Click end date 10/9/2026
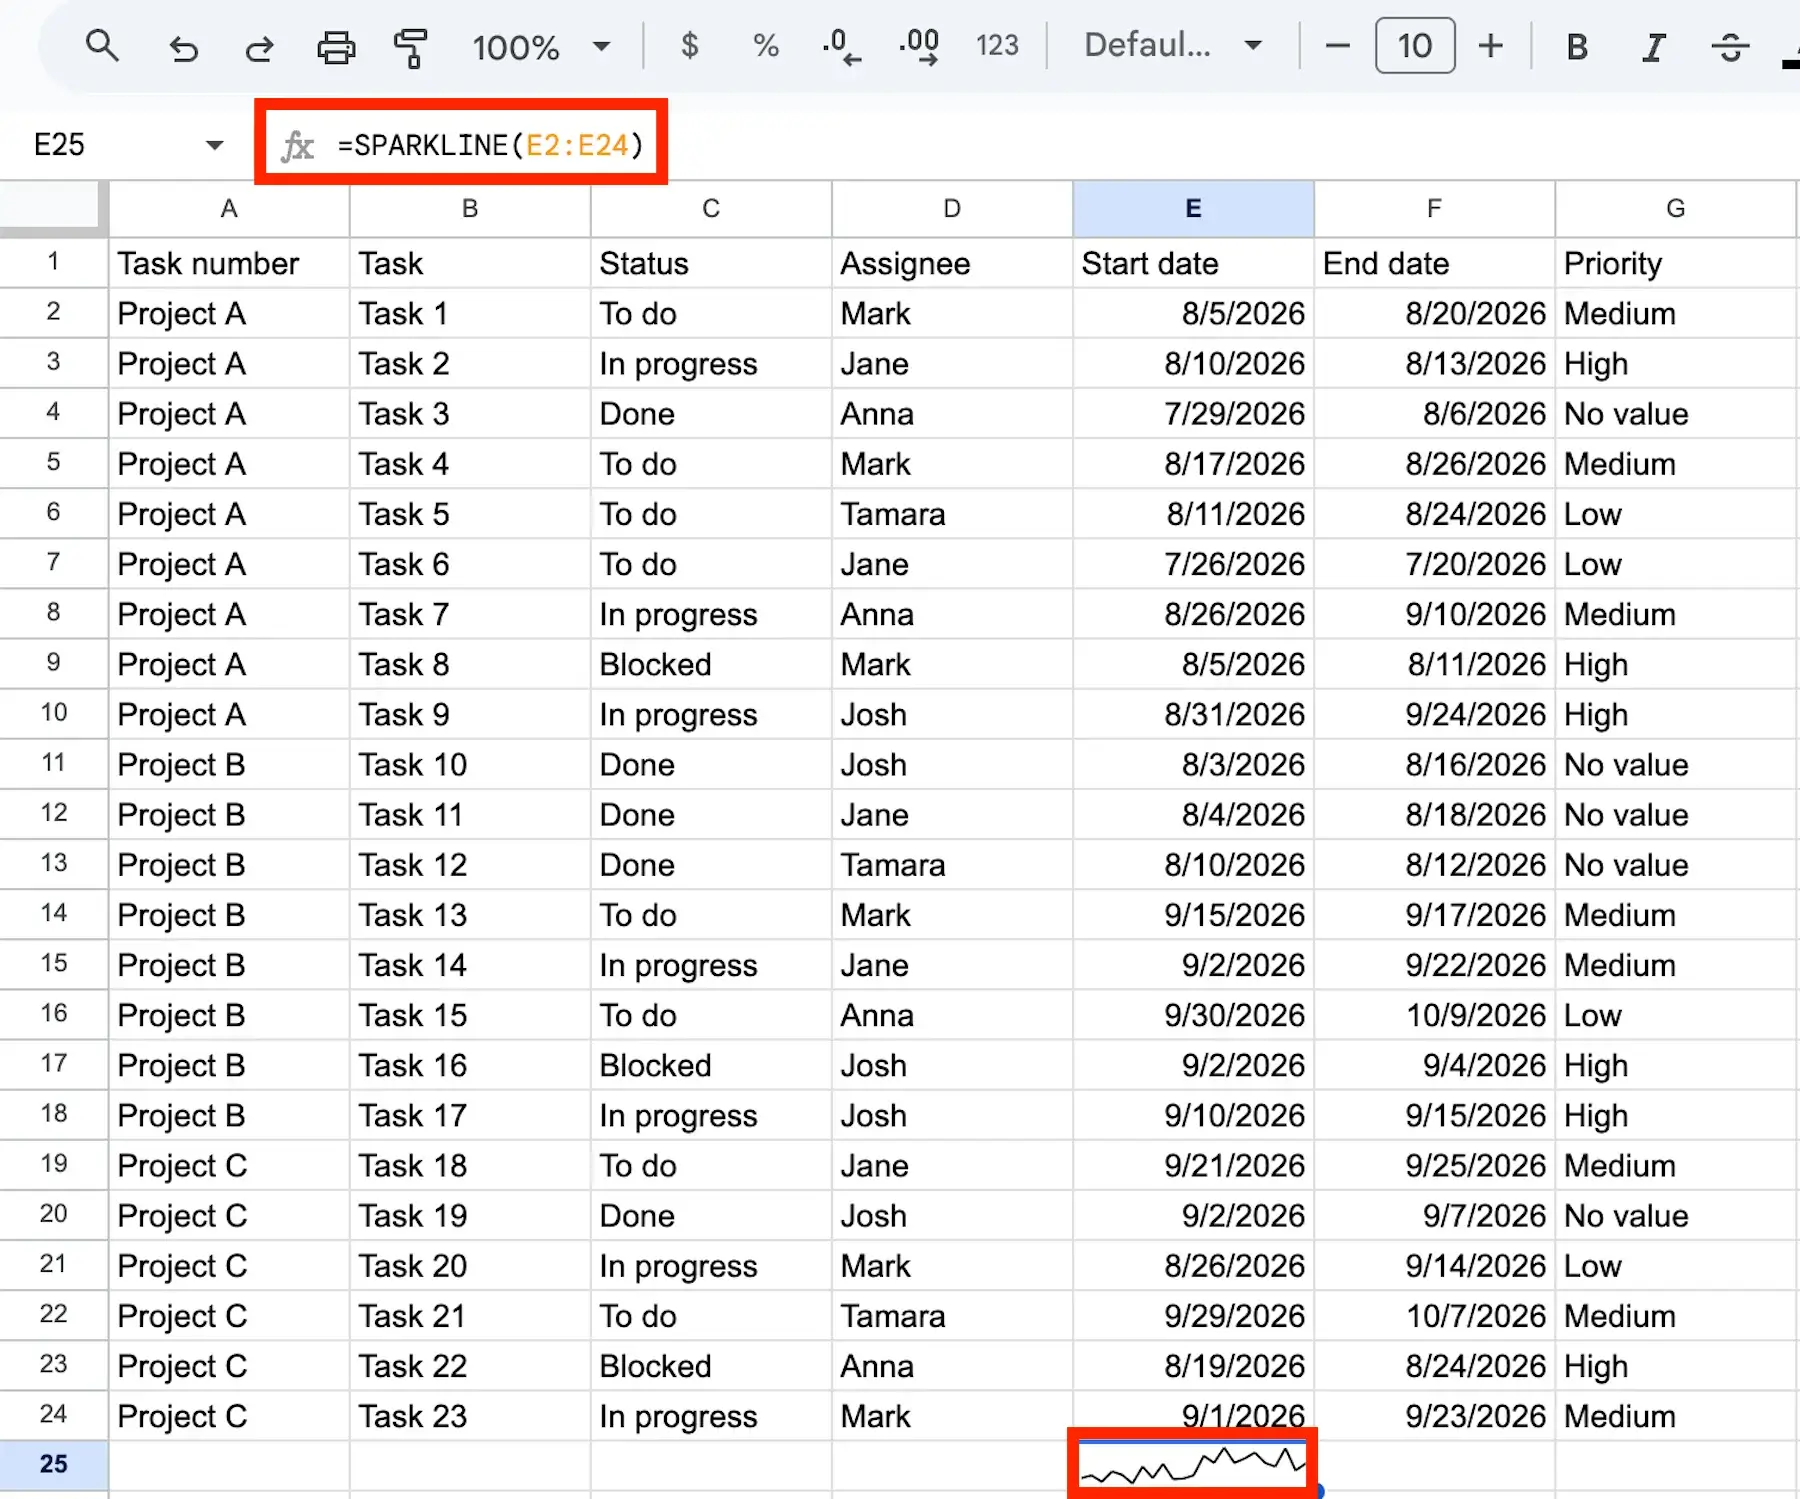This screenshot has height=1499, width=1800. [x=1434, y=1015]
